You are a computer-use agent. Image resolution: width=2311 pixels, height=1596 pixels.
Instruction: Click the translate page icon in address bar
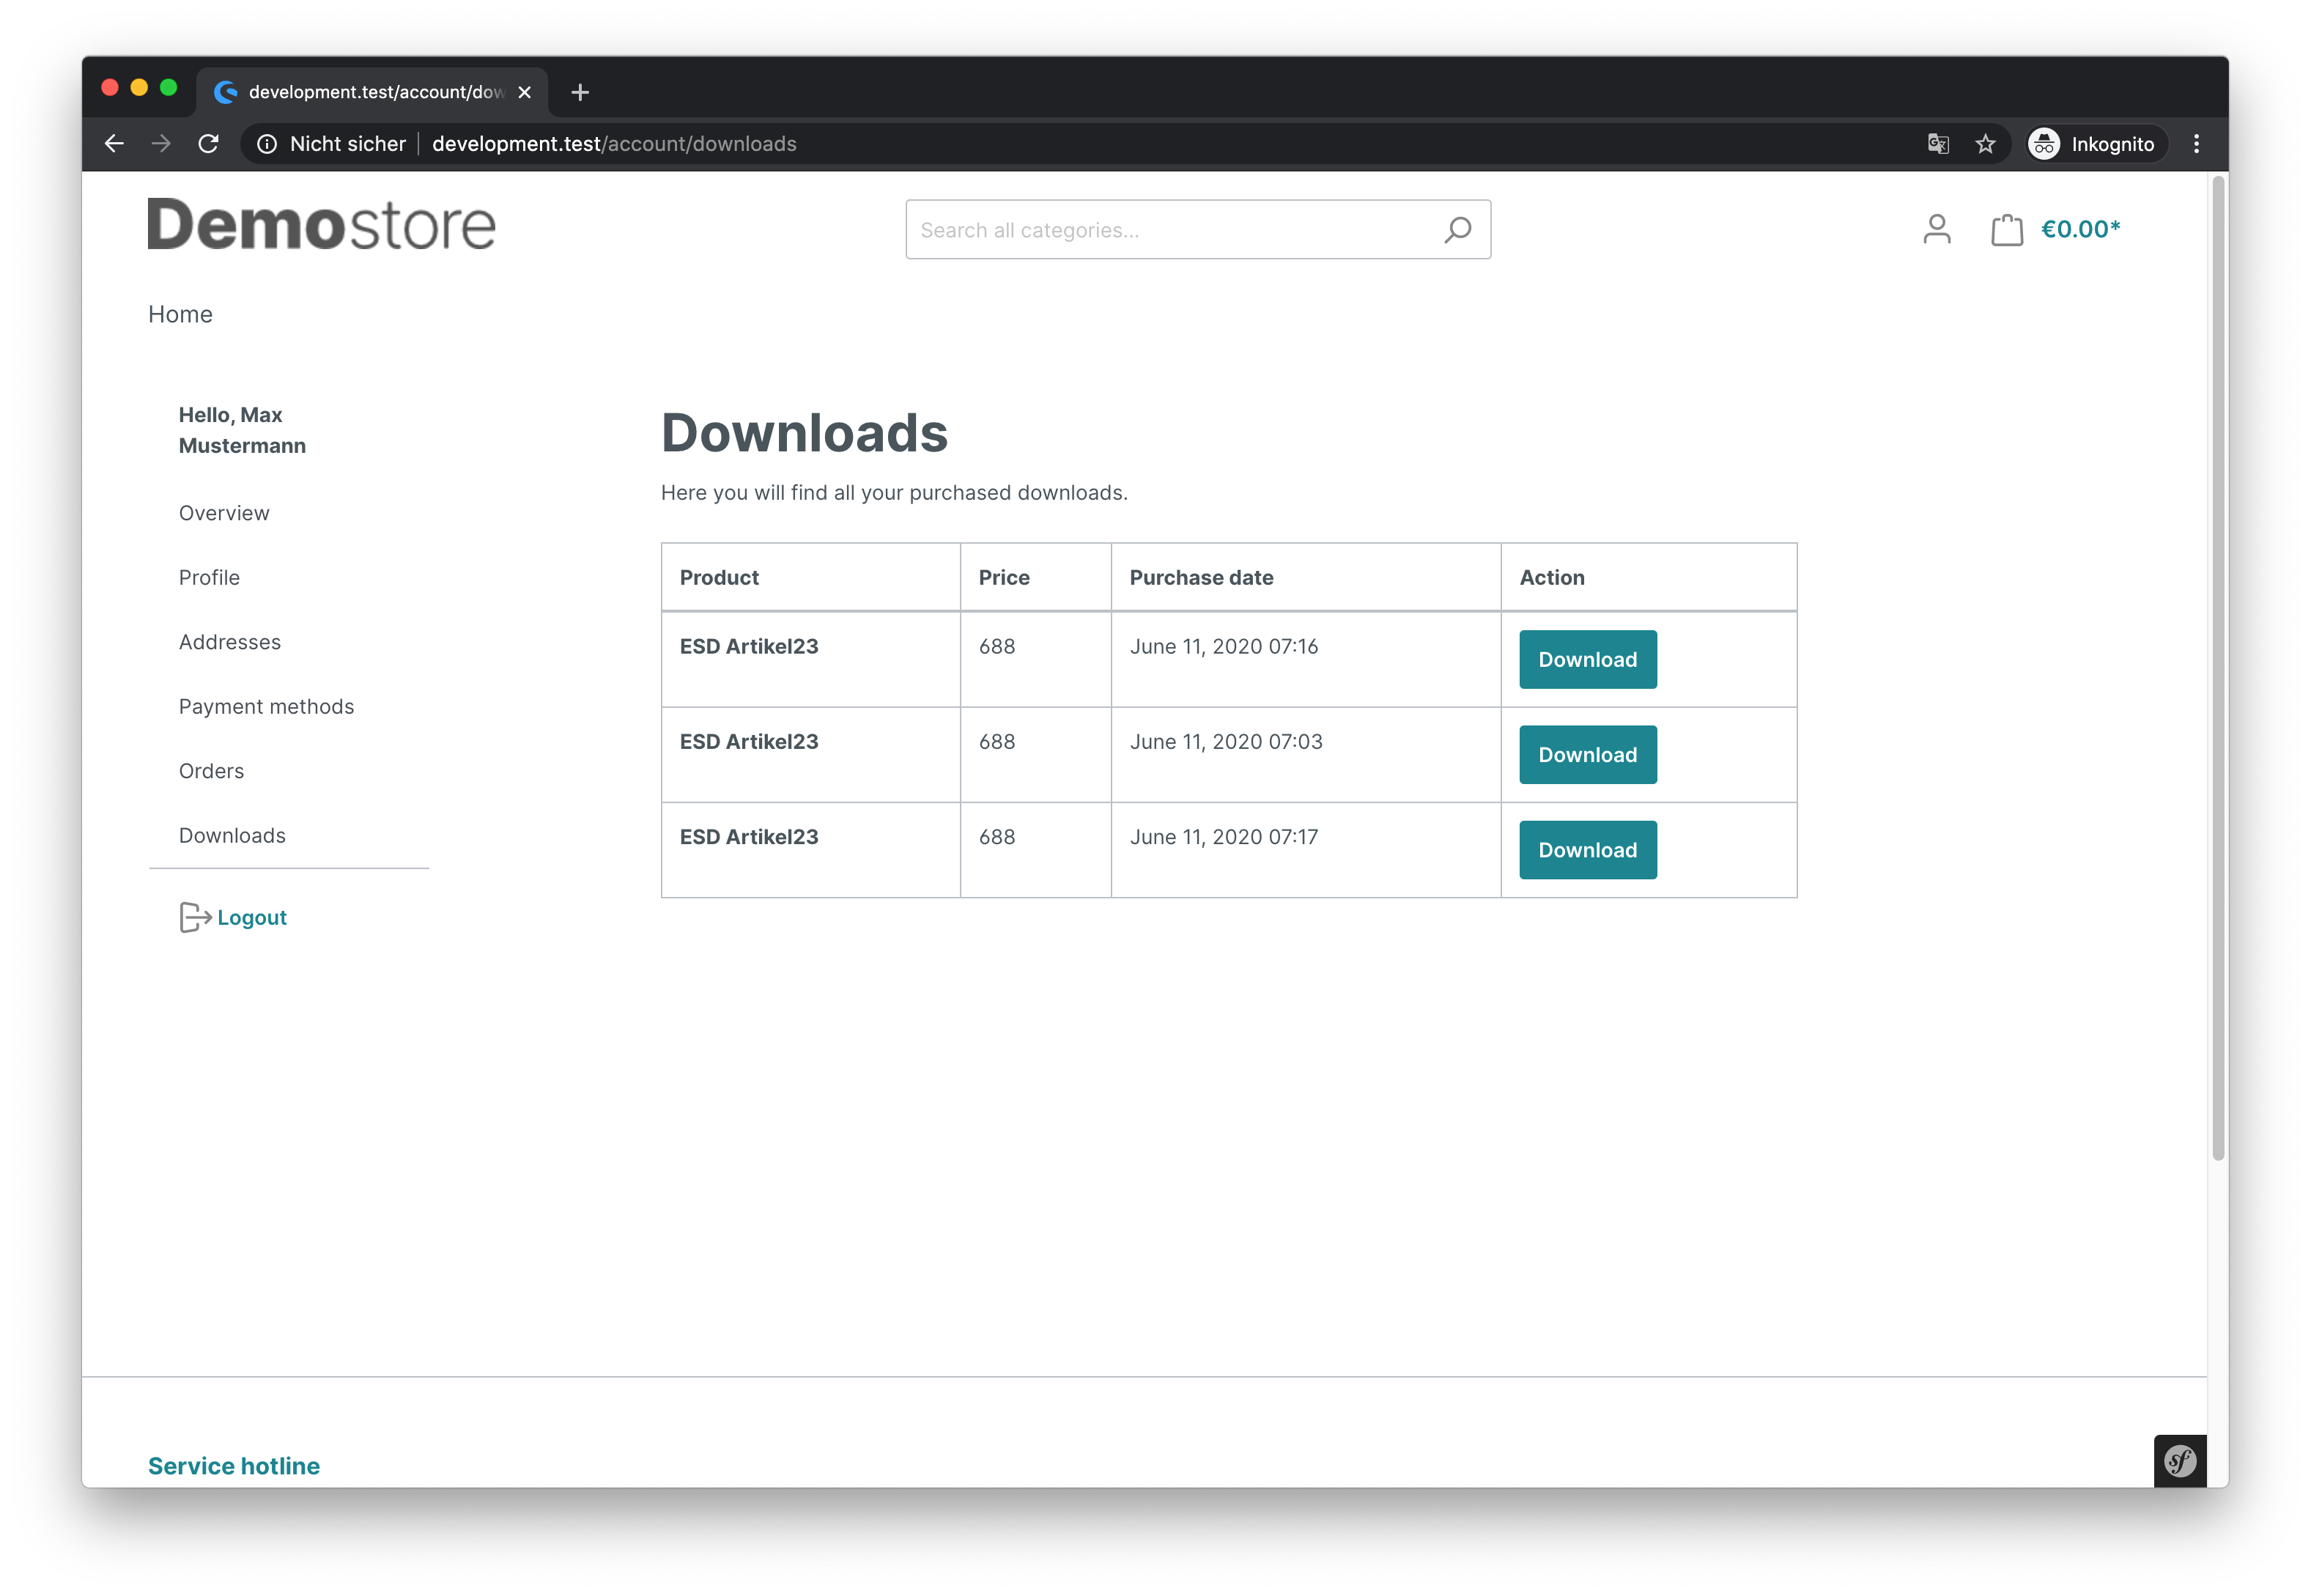[1938, 144]
